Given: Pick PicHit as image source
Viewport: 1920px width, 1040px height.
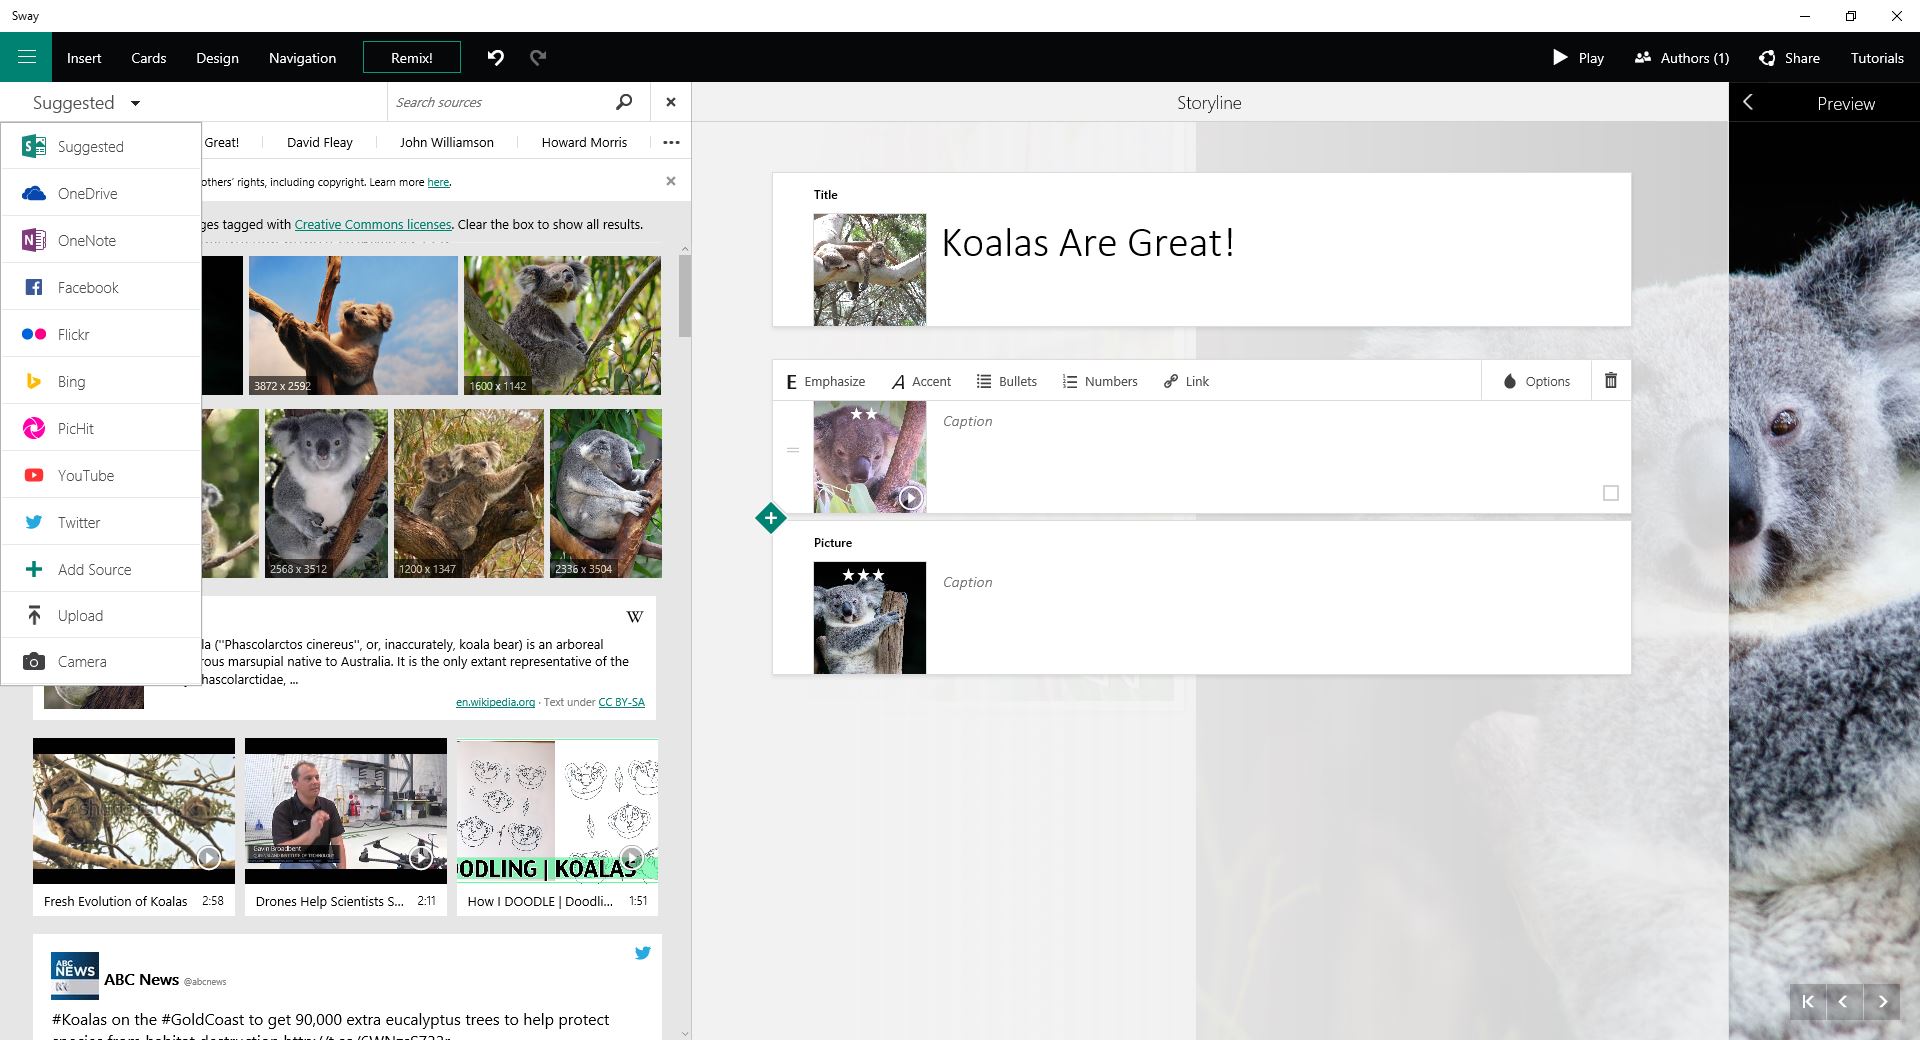Looking at the screenshot, I should [101, 428].
